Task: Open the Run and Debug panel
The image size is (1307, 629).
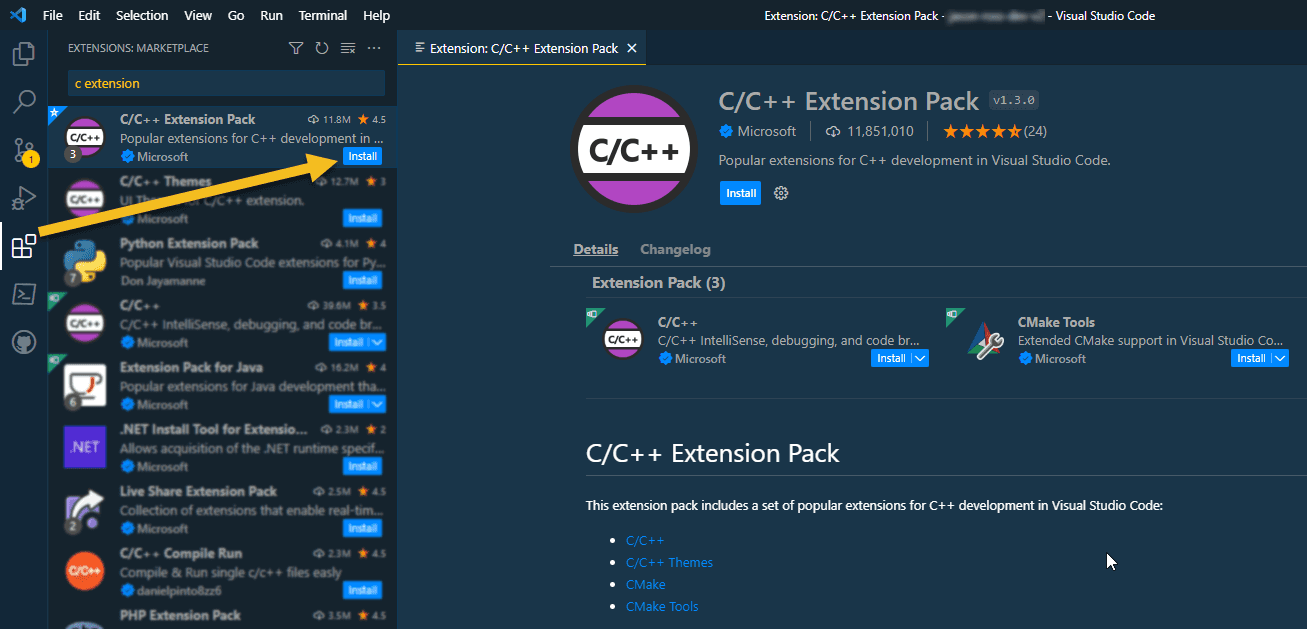Action: [22, 197]
